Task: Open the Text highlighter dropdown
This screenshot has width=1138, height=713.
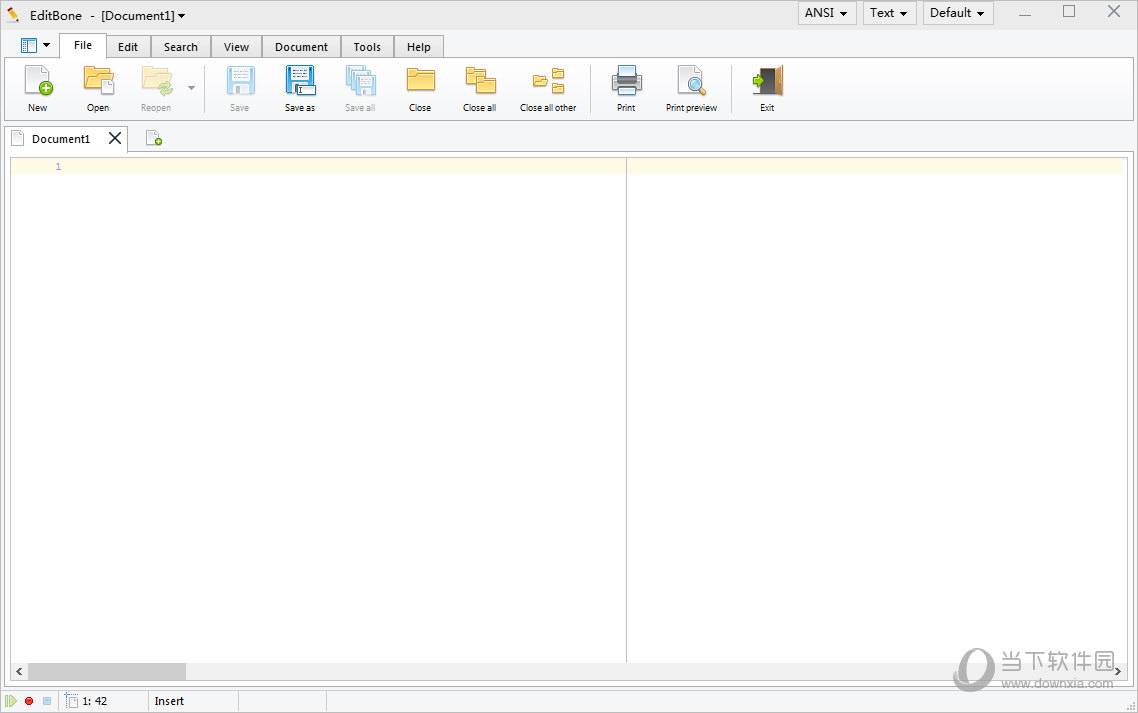Action: tap(889, 13)
